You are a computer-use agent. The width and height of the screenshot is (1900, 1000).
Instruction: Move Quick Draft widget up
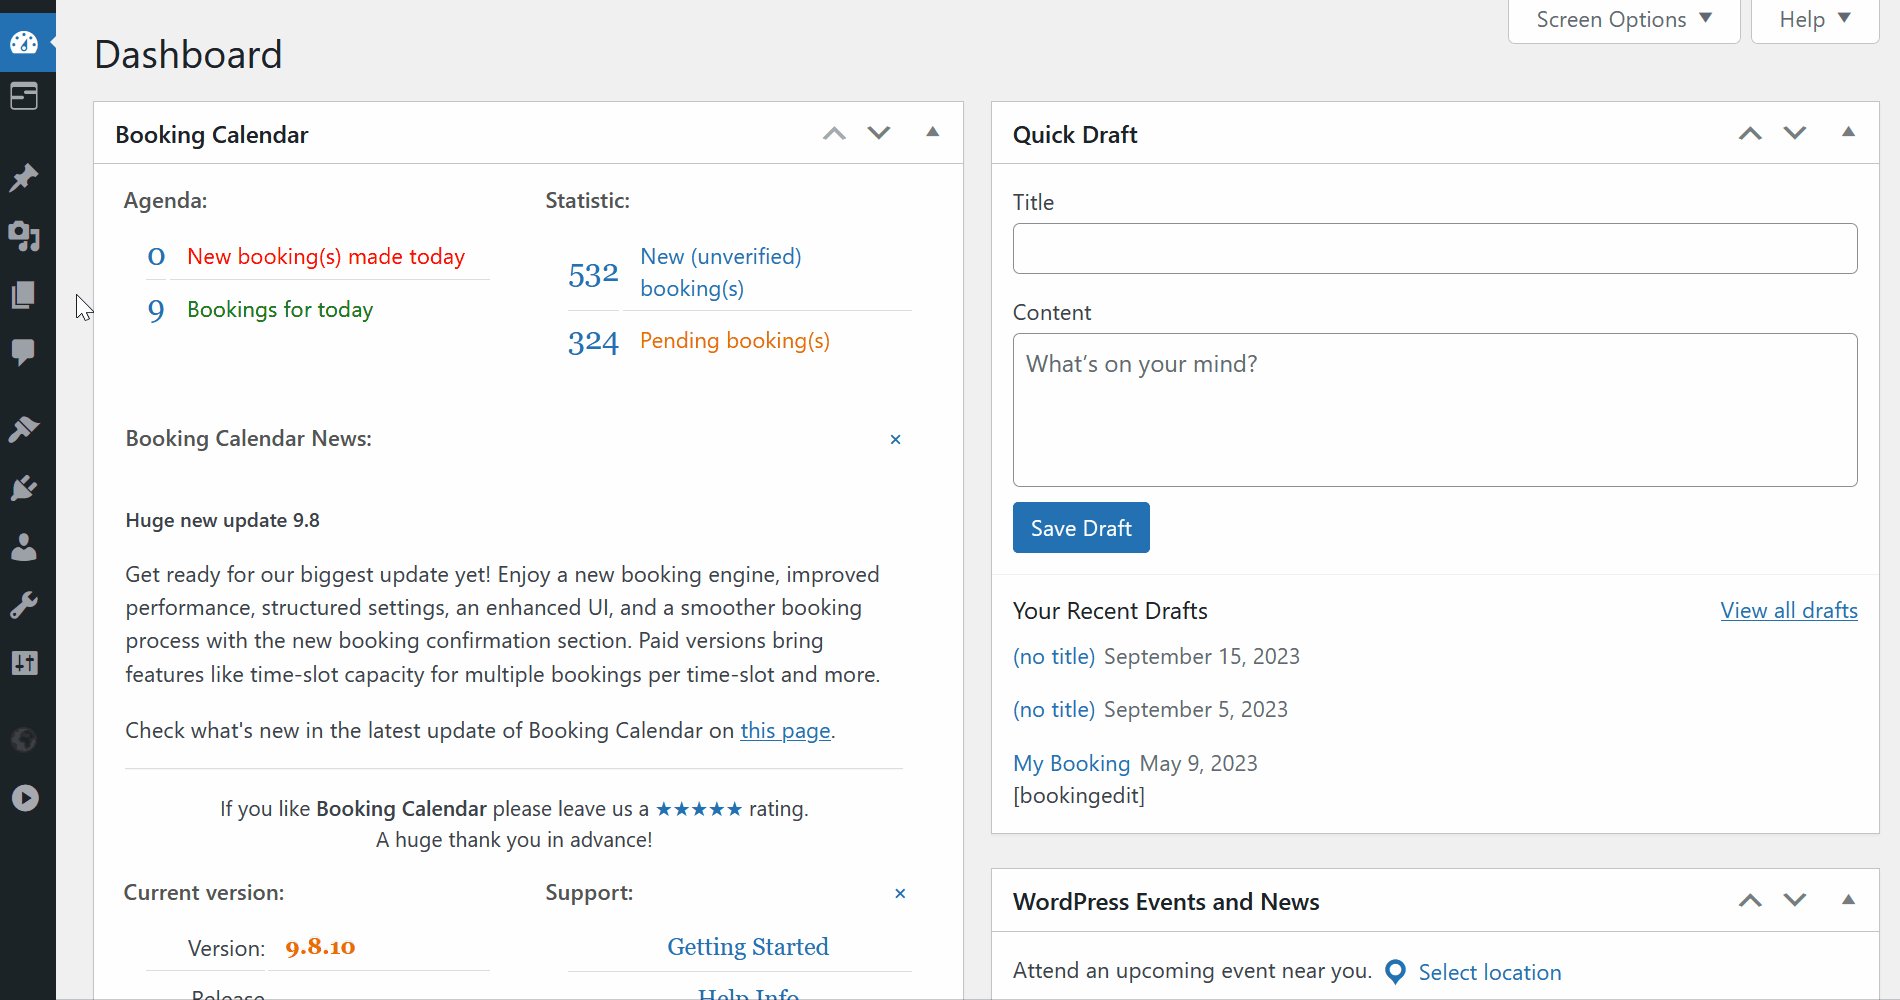pyautogui.click(x=1750, y=133)
